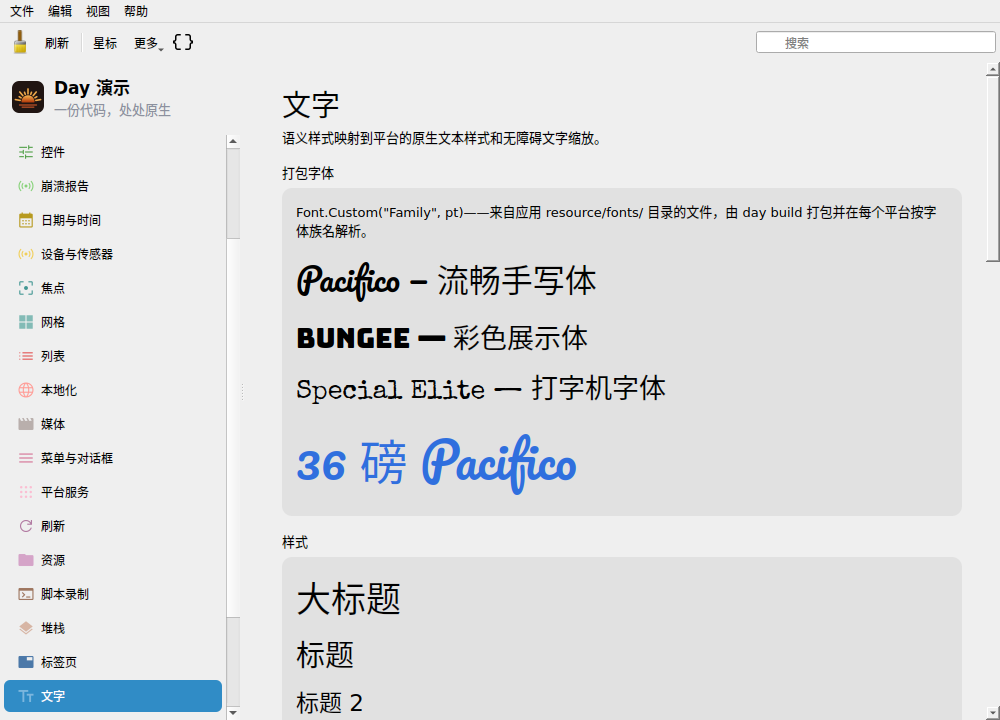Click the 一份代码，处处原生 subtitle
This screenshot has height=720, width=1000.
point(113,110)
